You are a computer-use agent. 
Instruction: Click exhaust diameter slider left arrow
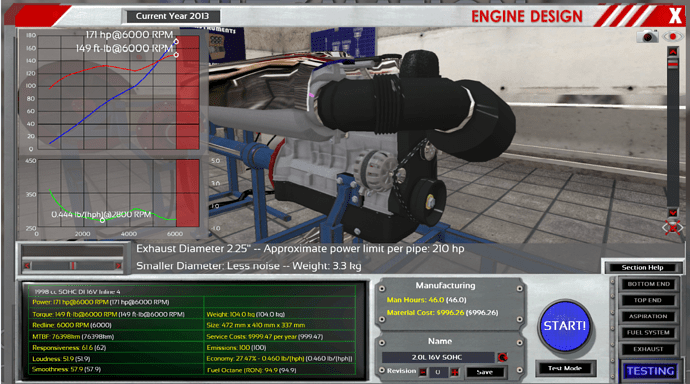(x=27, y=265)
